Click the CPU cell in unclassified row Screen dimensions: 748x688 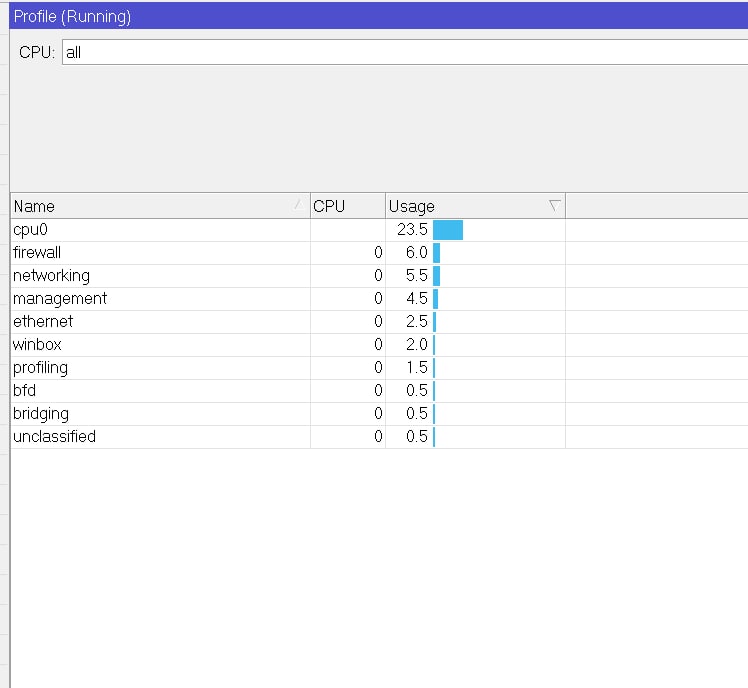tap(348, 437)
